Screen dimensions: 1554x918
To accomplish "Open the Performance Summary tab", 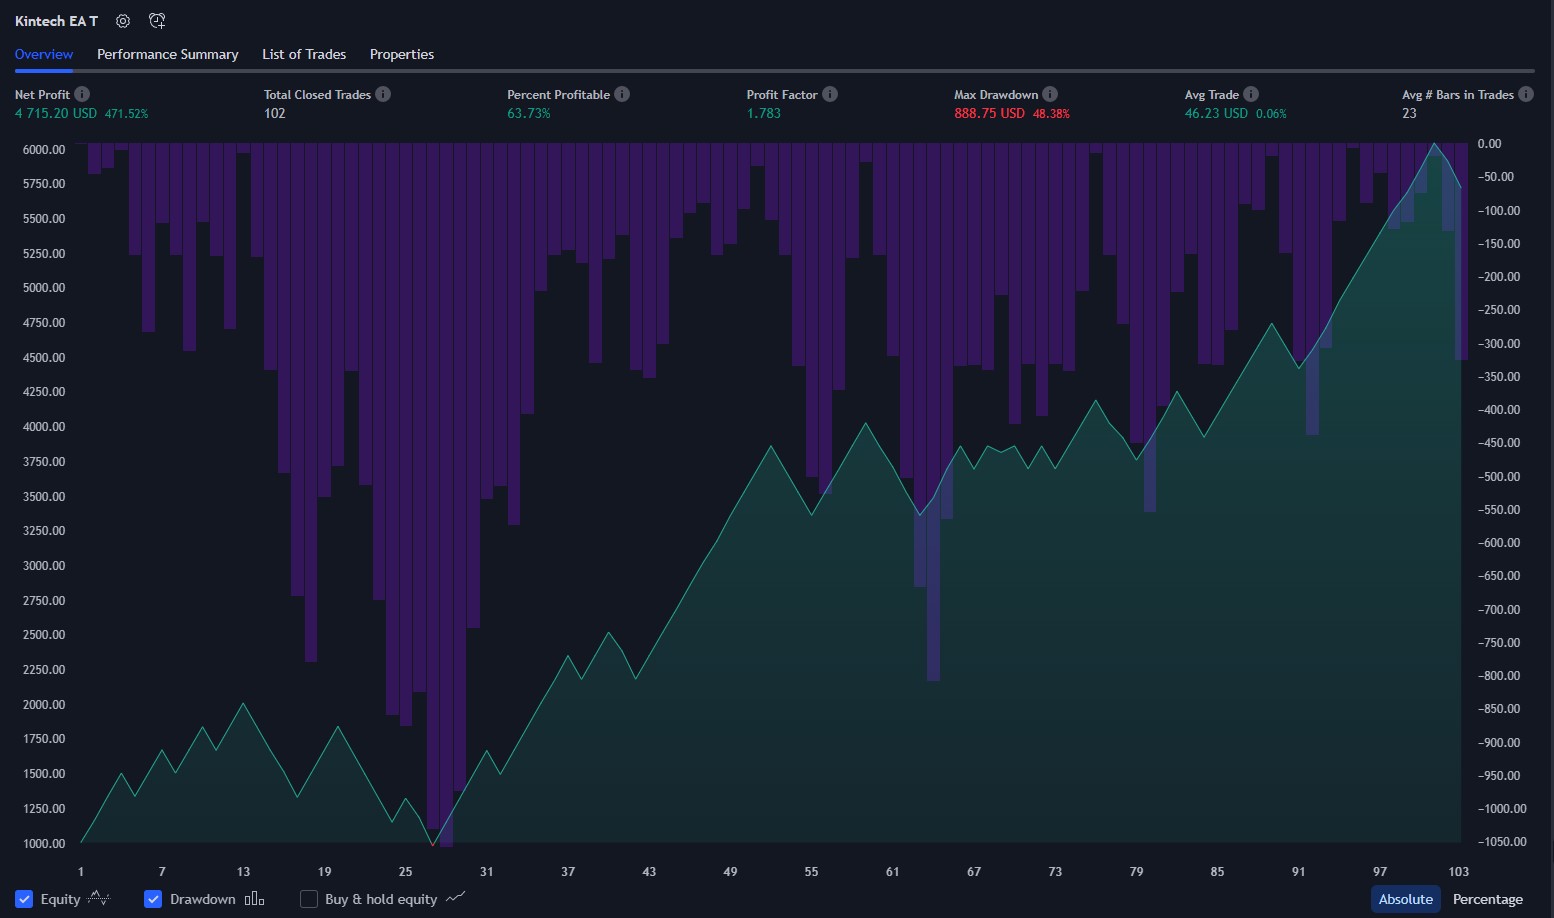I will (x=168, y=54).
